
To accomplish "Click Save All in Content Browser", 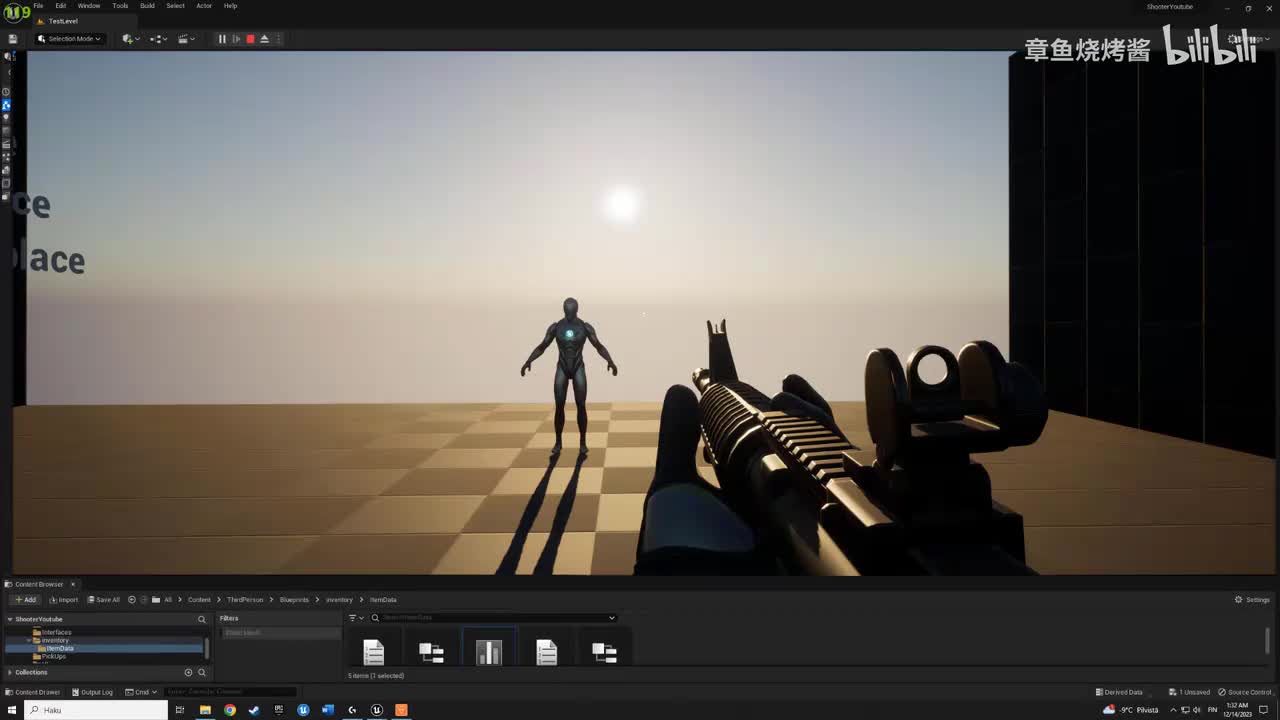I will pos(104,600).
